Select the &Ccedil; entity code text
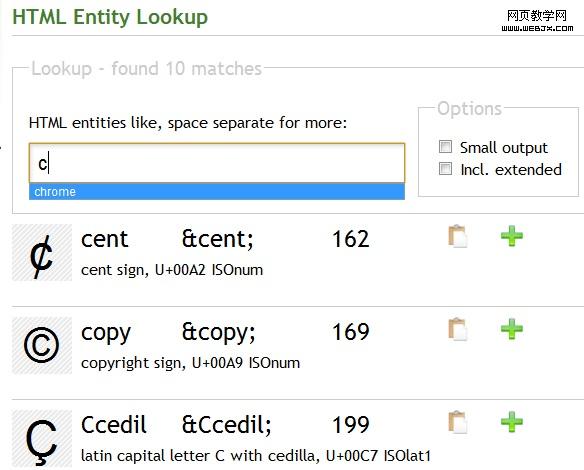The width and height of the screenshot is (584, 470). pos(226,425)
